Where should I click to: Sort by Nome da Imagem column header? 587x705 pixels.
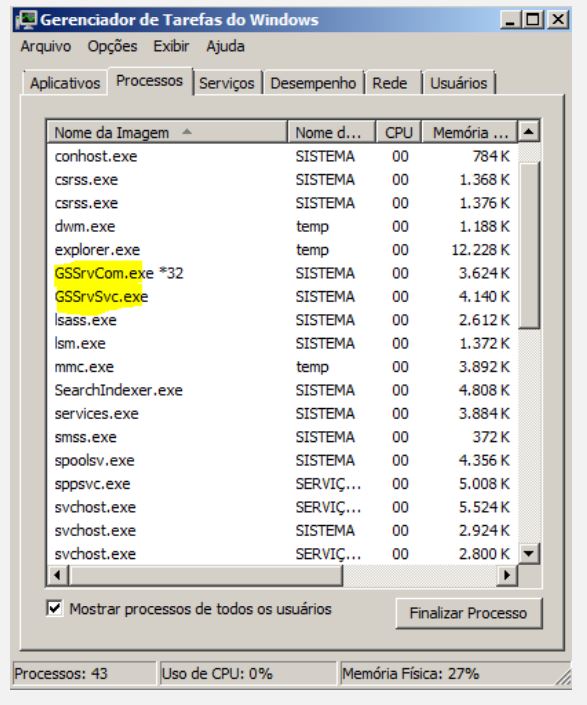(167, 133)
